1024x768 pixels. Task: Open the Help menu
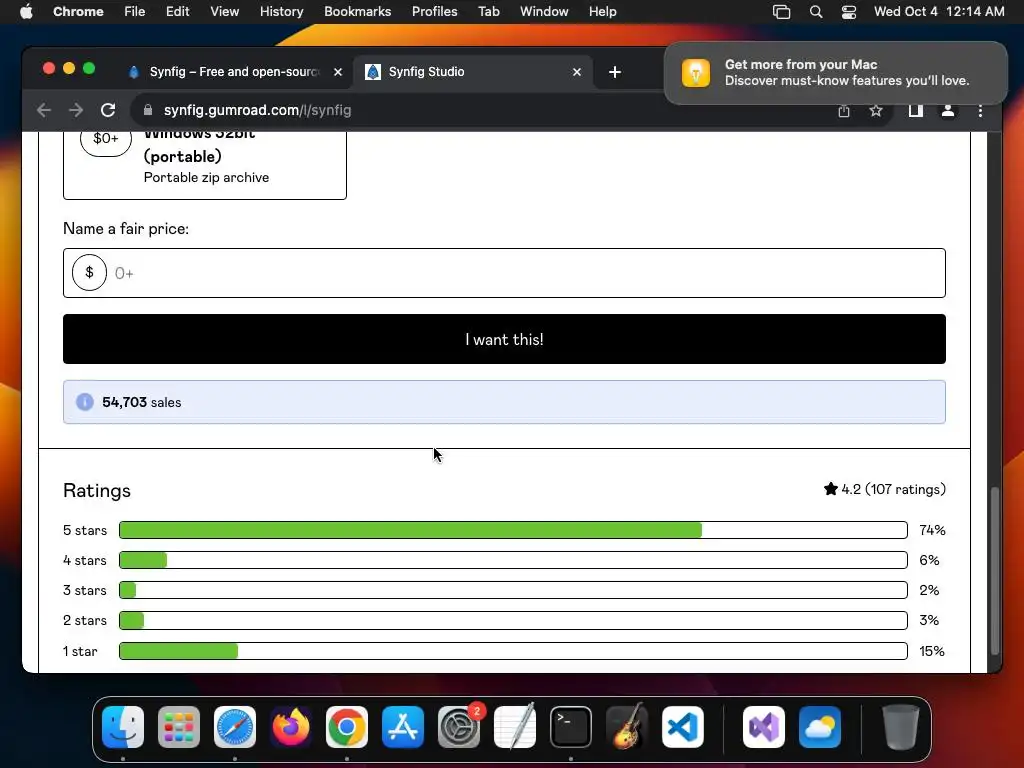point(602,11)
